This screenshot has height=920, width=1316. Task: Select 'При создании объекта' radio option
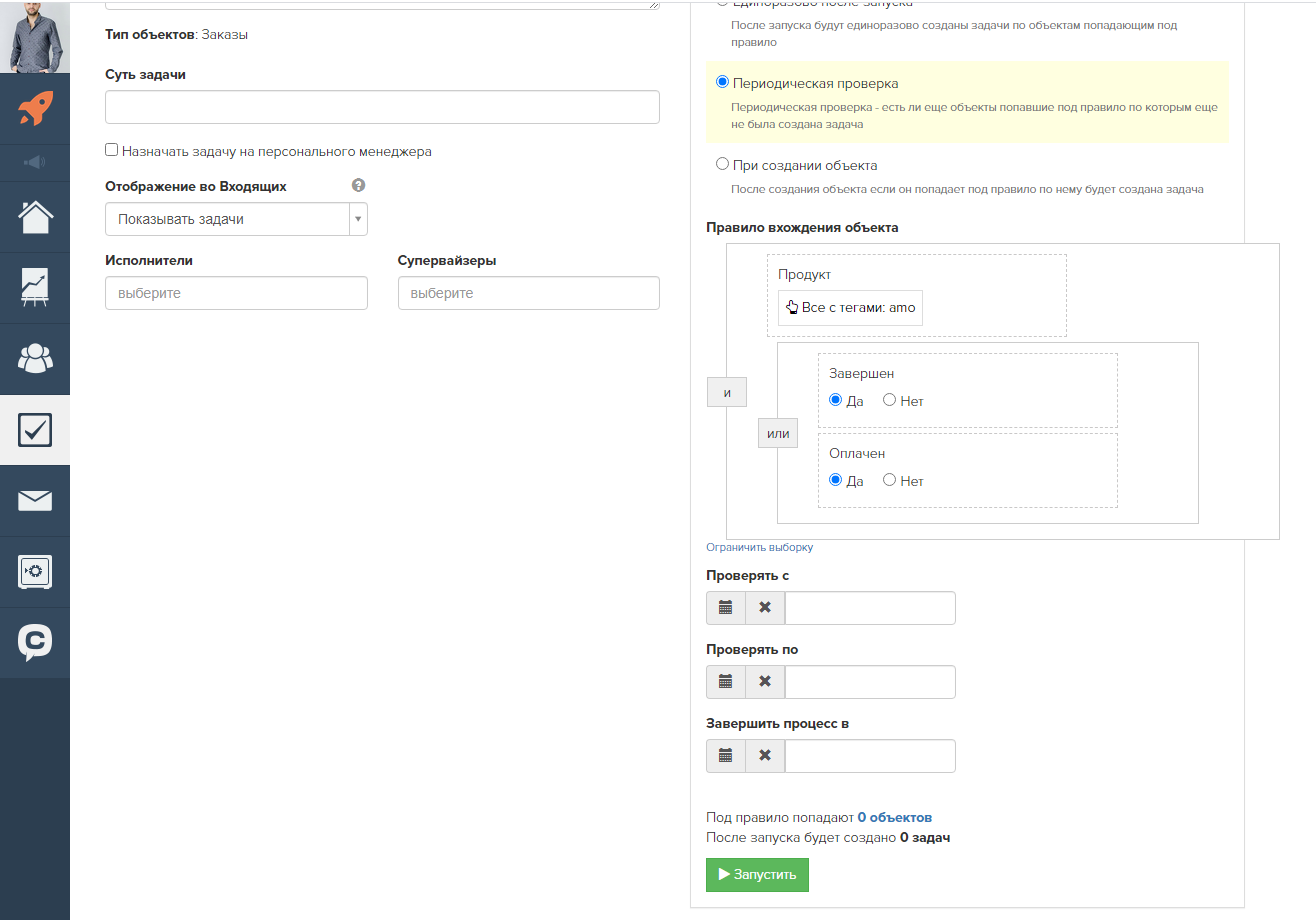click(722, 165)
